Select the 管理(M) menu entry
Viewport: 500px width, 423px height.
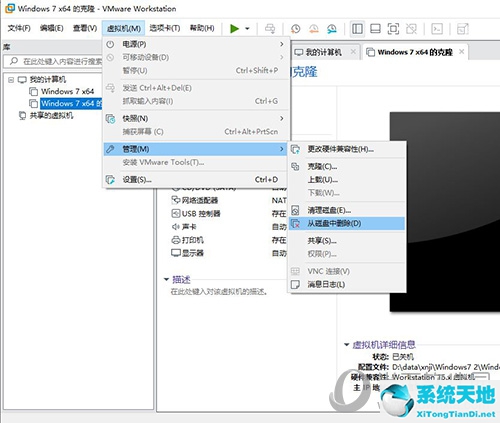195,149
